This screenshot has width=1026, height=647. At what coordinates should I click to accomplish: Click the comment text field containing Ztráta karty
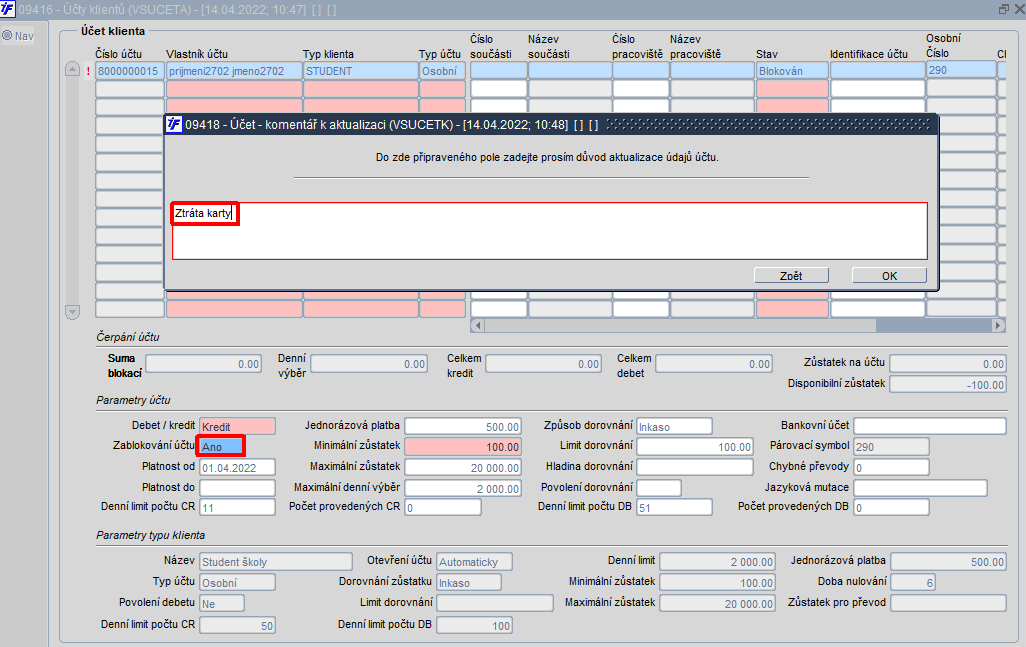click(550, 231)
